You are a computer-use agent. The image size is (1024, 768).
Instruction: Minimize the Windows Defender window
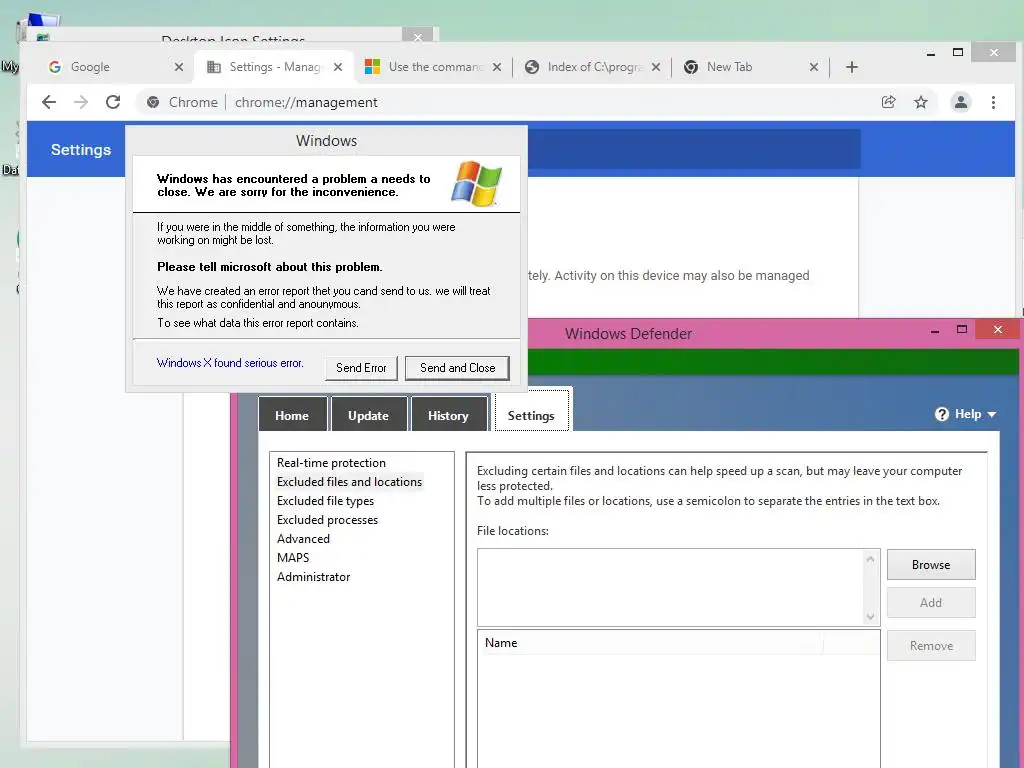tap(935, 331)
